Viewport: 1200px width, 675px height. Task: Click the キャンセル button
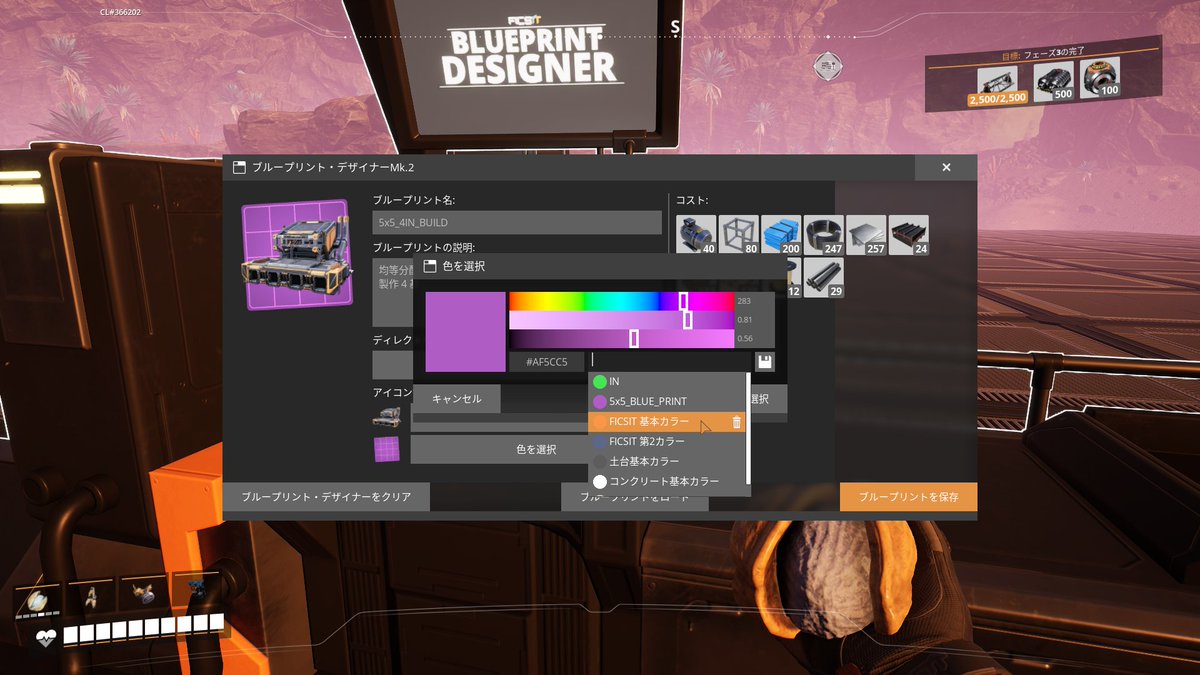456,399
